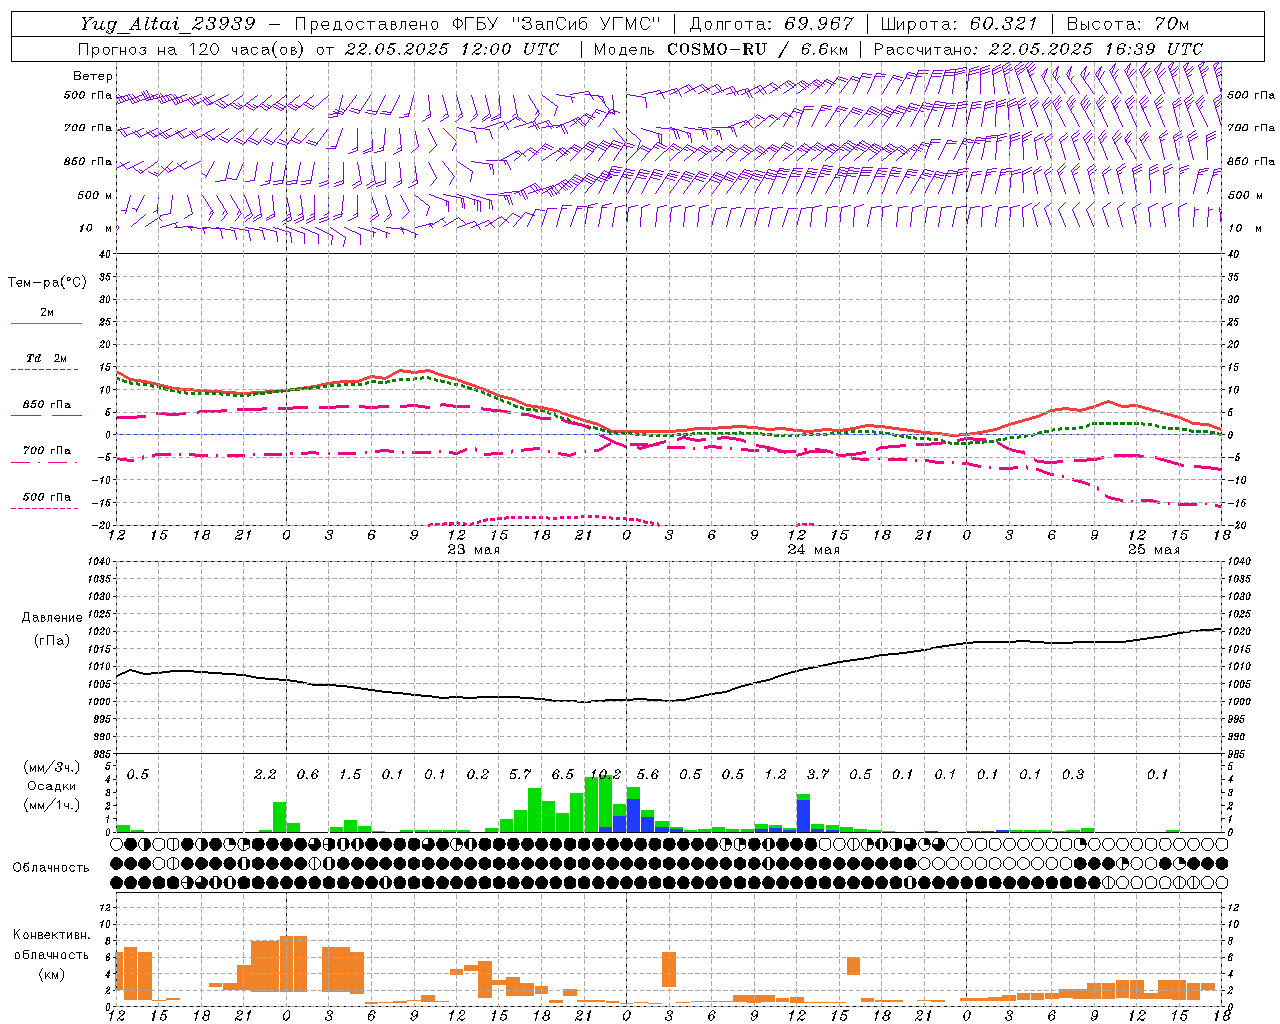Select the model name COSMO-RU / 6.6км

(x=758, y=49)
